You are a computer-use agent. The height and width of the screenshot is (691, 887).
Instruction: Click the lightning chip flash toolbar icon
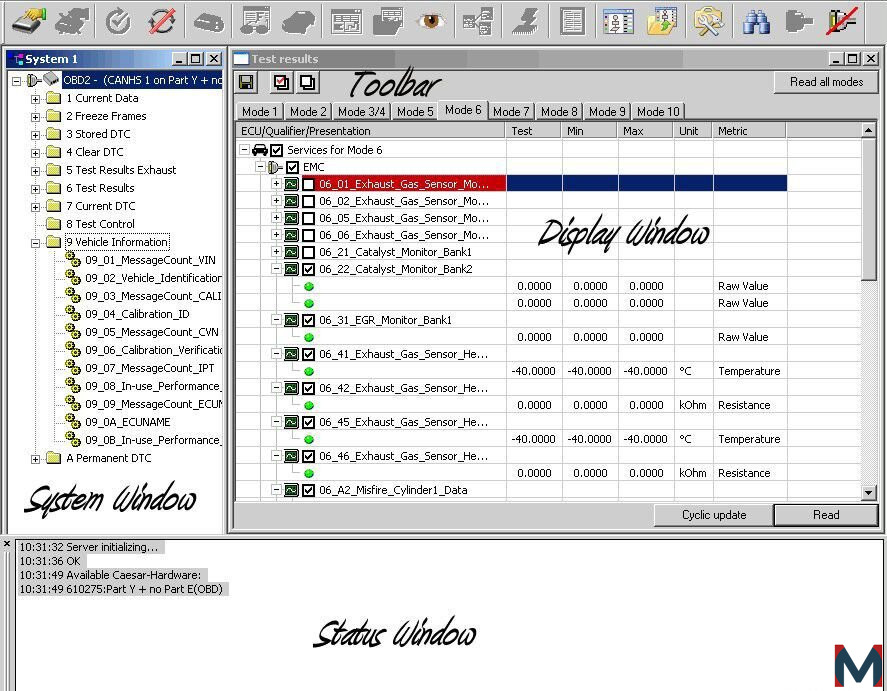pyautogui.click(x=525, y=21)
